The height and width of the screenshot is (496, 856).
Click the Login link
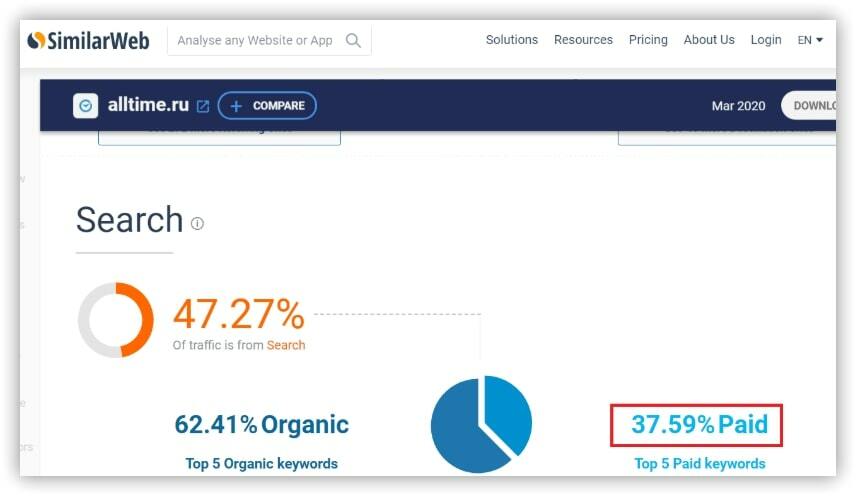pos(765,40)
